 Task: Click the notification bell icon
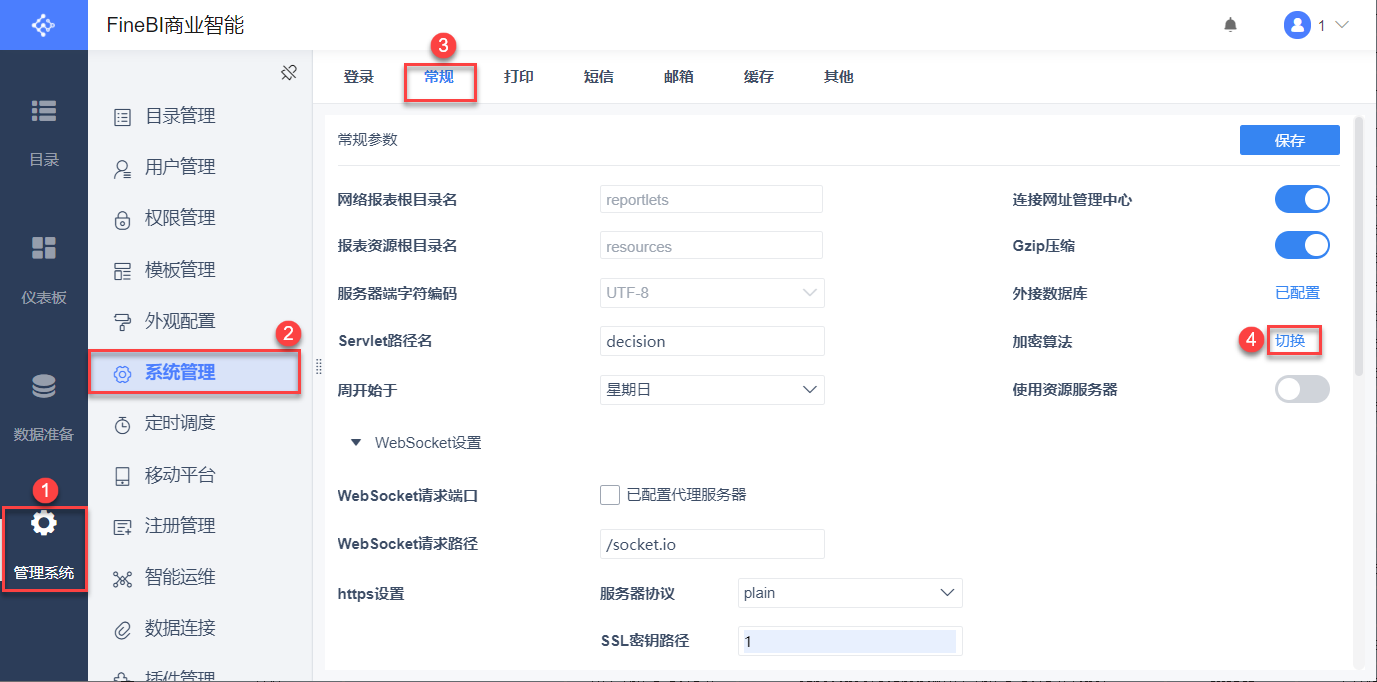1230,24
